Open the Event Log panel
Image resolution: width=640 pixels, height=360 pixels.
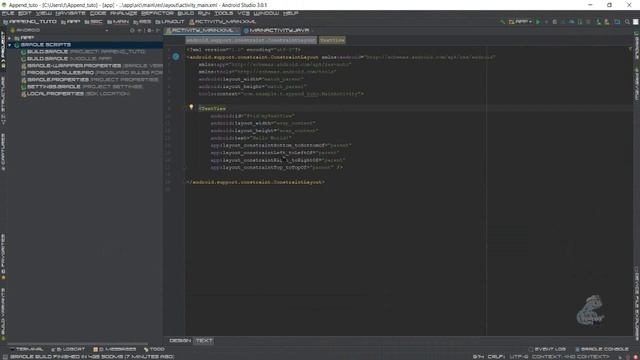click(x=547, y=349)
